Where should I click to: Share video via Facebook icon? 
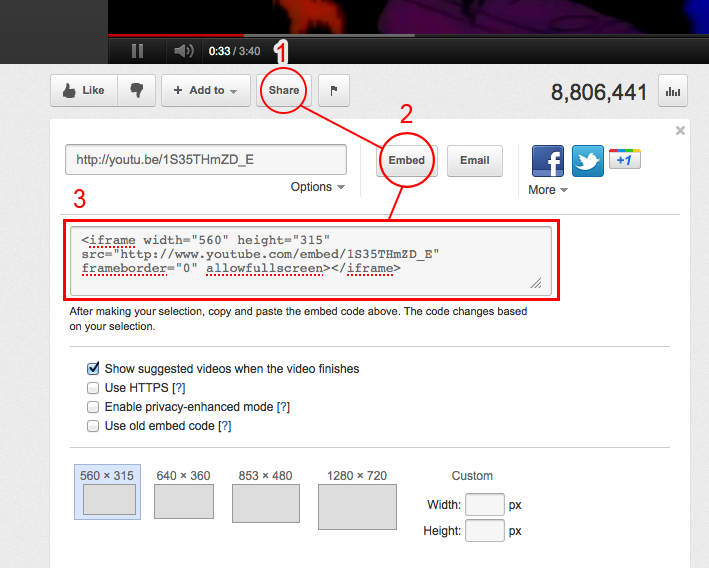[547, 161]
